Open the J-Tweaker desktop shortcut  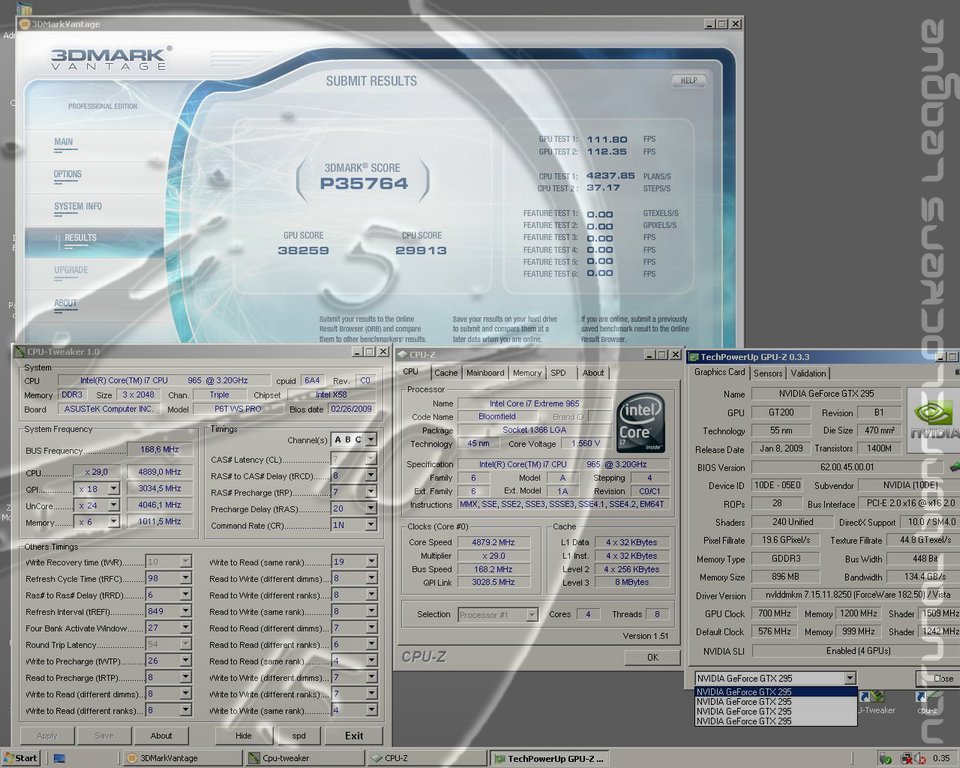pyautogui.click(x=875, y=703)
